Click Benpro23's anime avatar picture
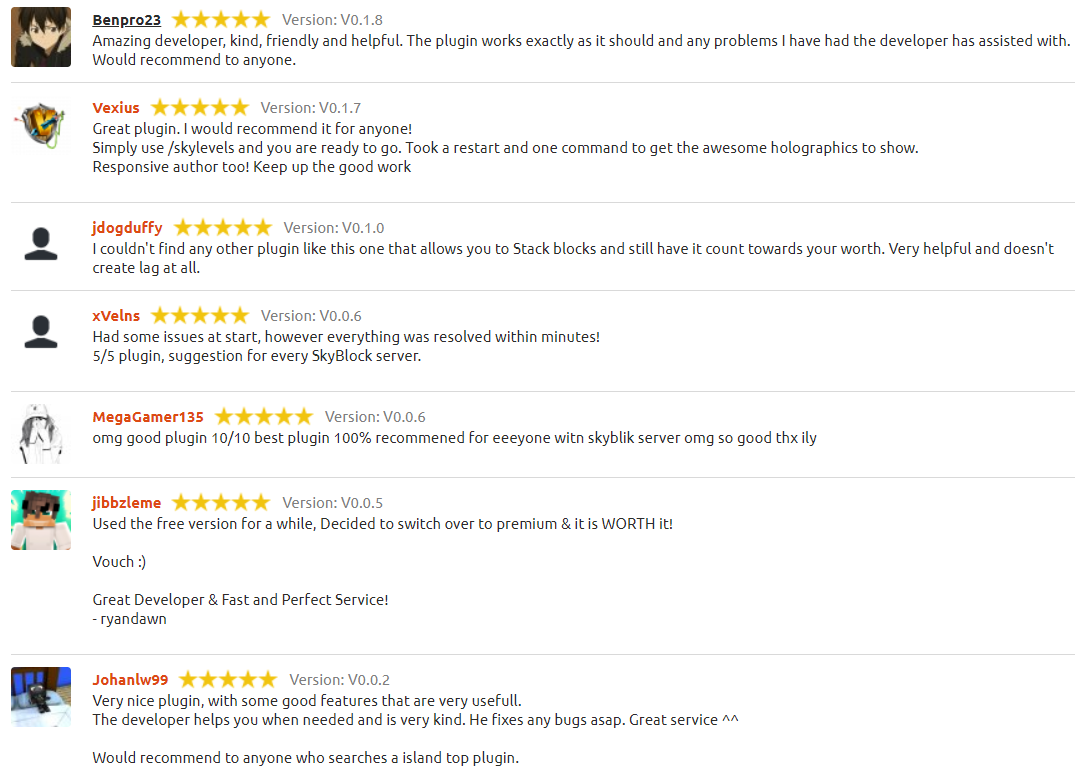The image size is (1075, 780). coord(41,37)
